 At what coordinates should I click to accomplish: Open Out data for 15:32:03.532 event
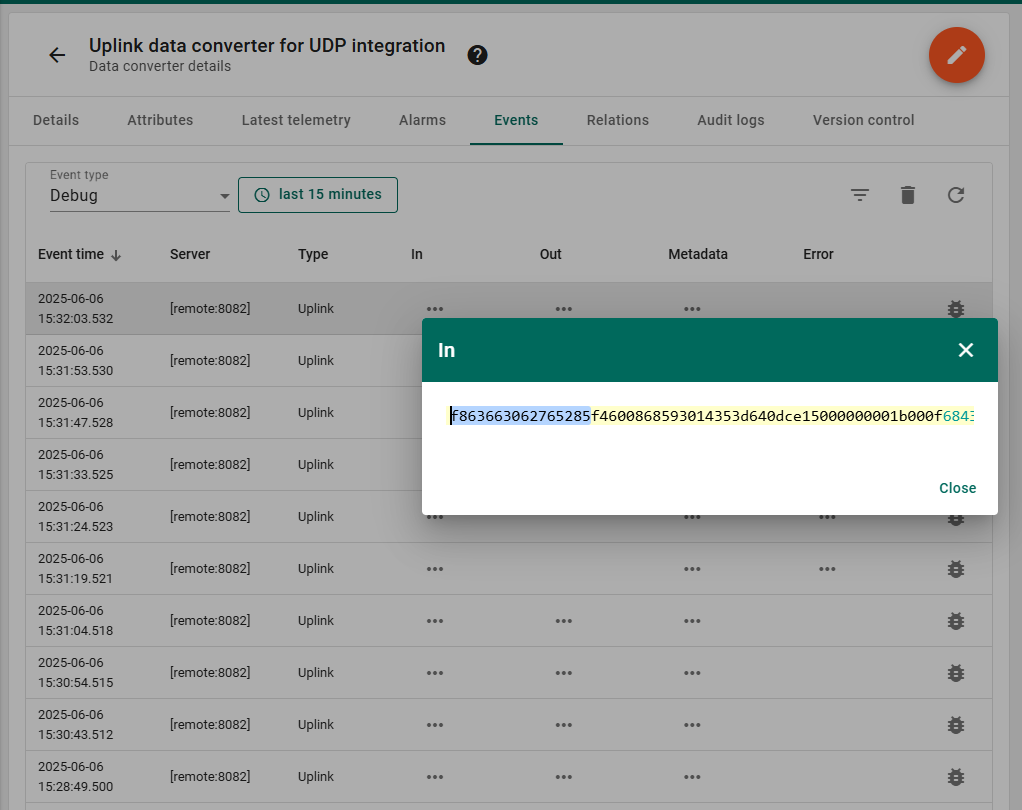[x=564, y=309]
